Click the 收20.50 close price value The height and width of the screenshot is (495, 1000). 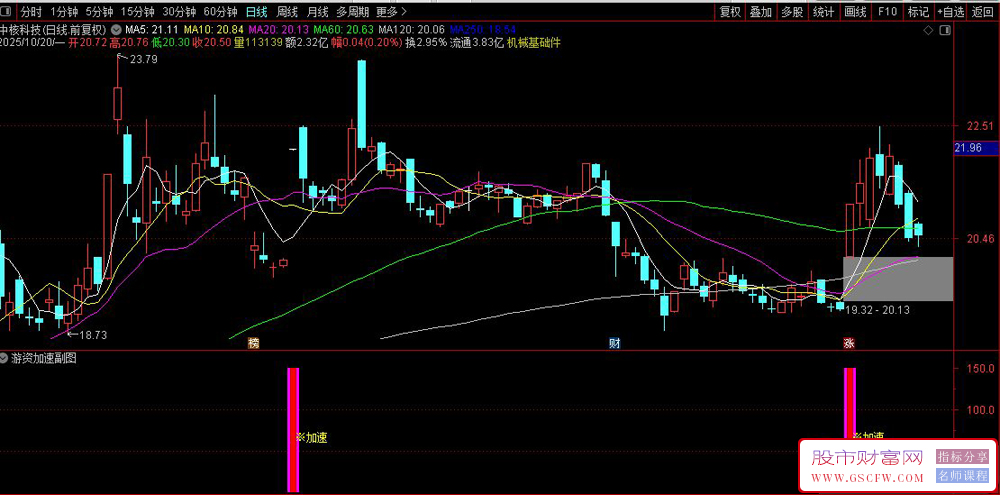(x=212, y=43)
